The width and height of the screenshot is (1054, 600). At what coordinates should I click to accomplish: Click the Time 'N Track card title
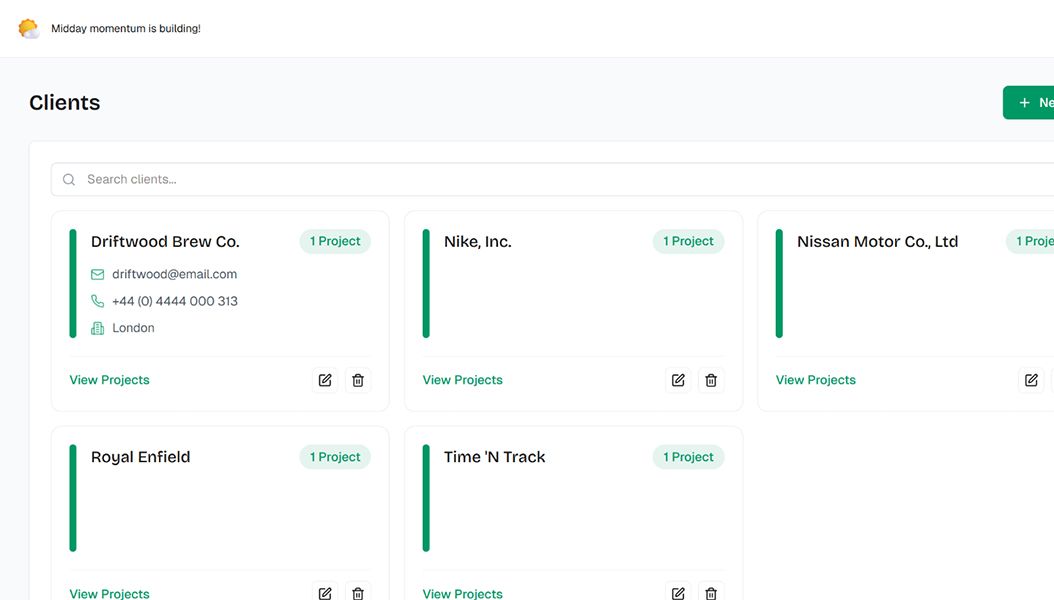tap(495, 457)
